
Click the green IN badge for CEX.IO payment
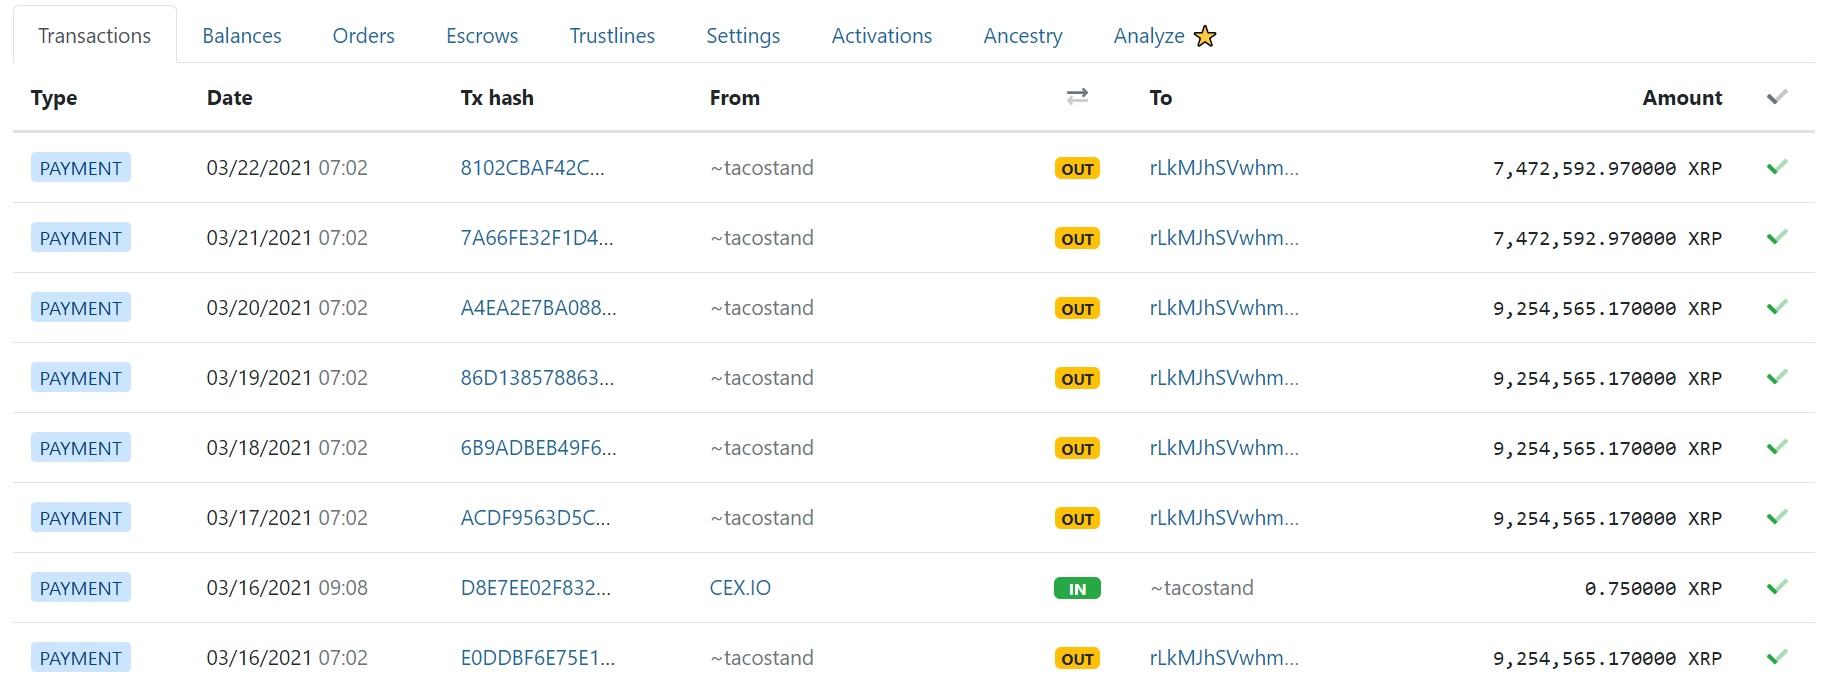coord(1077,589)
